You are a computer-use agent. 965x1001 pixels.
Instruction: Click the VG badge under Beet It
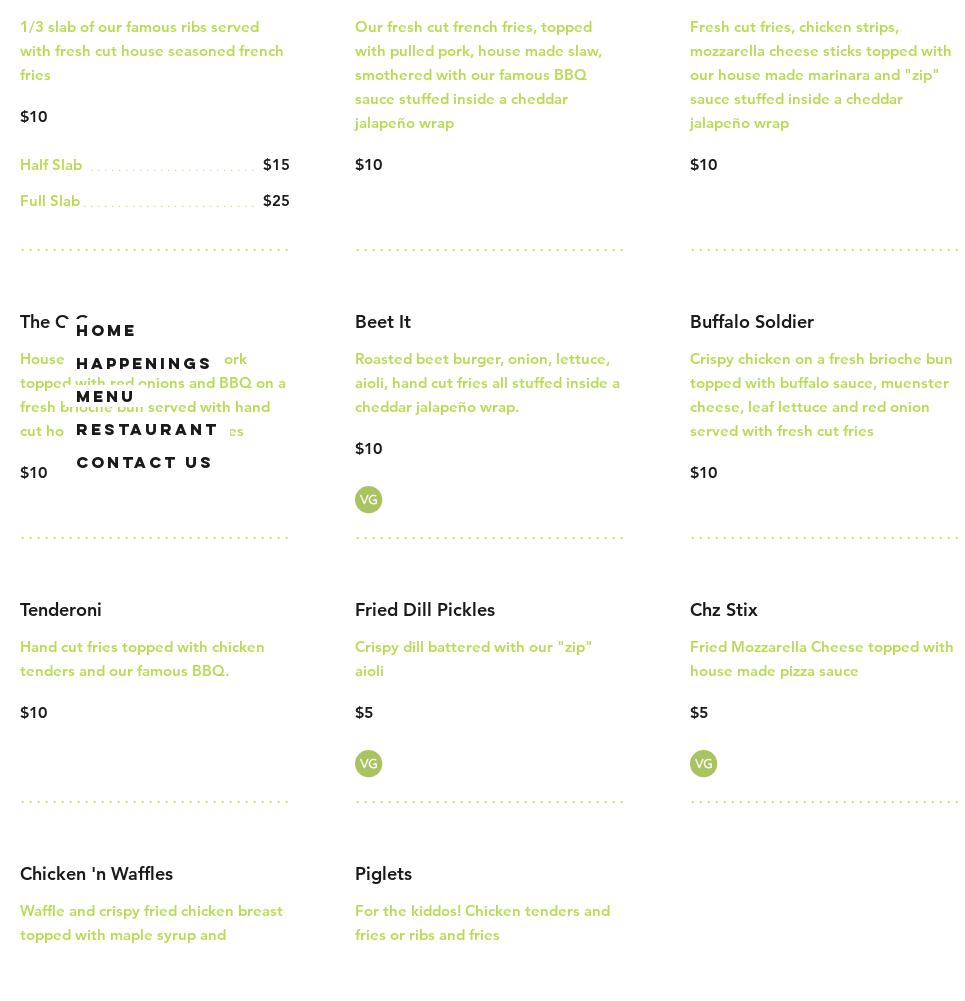368,500
